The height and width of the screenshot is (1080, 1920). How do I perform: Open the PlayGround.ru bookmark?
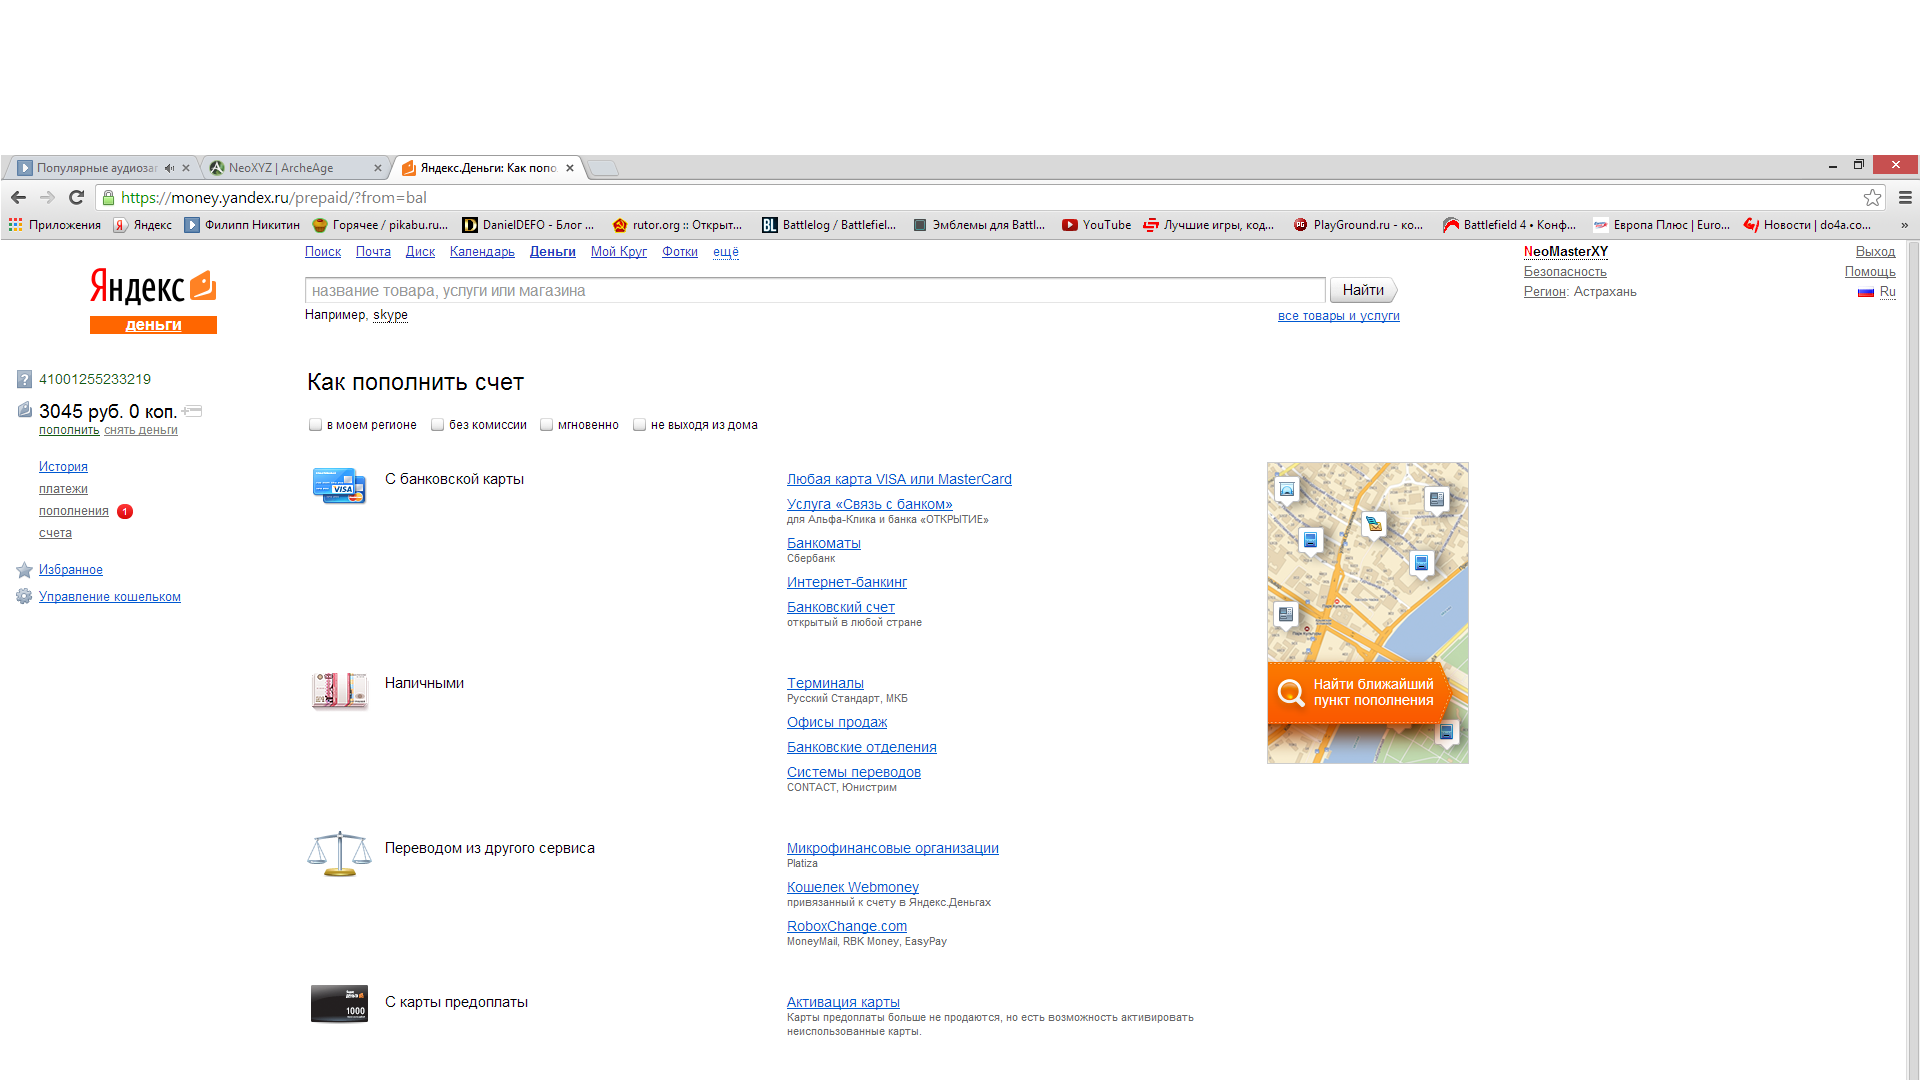tap(1358, 225)
